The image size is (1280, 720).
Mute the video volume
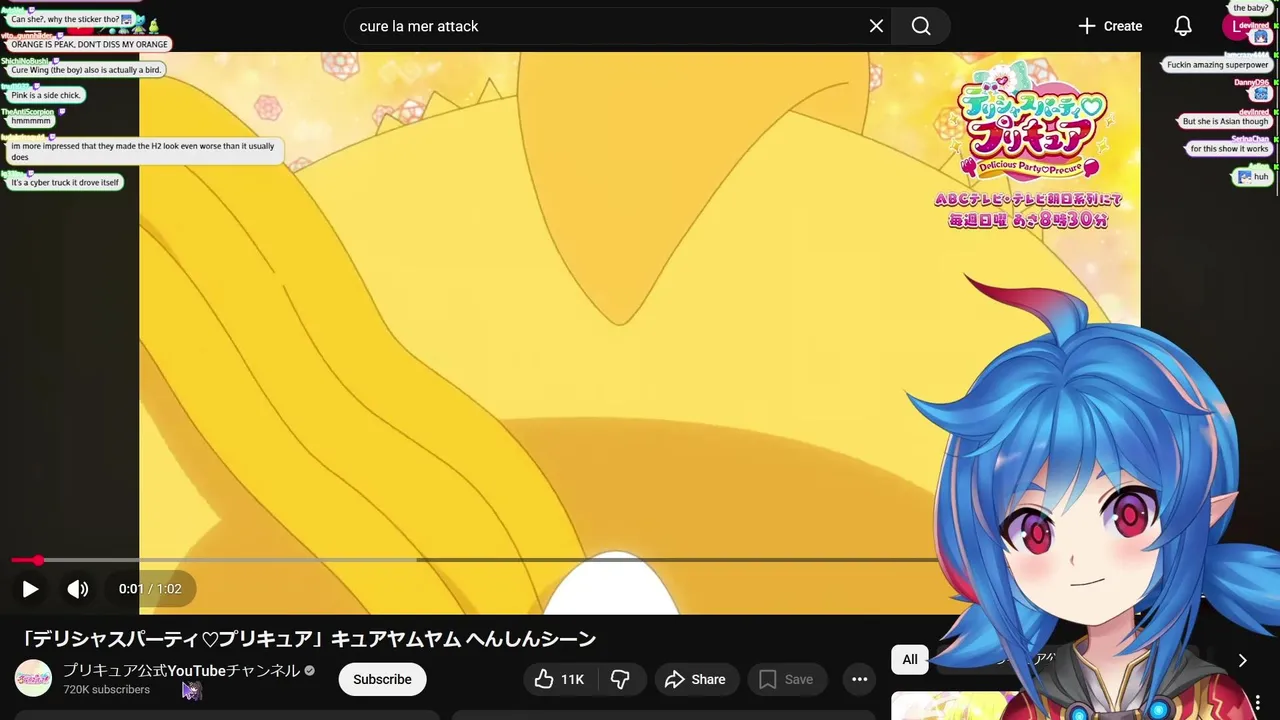click(x=77, y=589)
